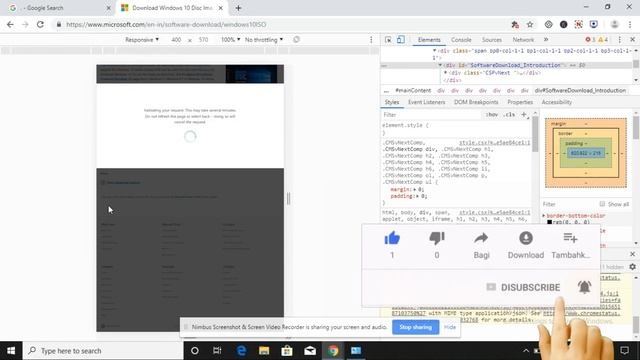Open the No throttling dropdown
This screenshot has height=360, width=640.
pyautogui.click(x=264, y=40)
